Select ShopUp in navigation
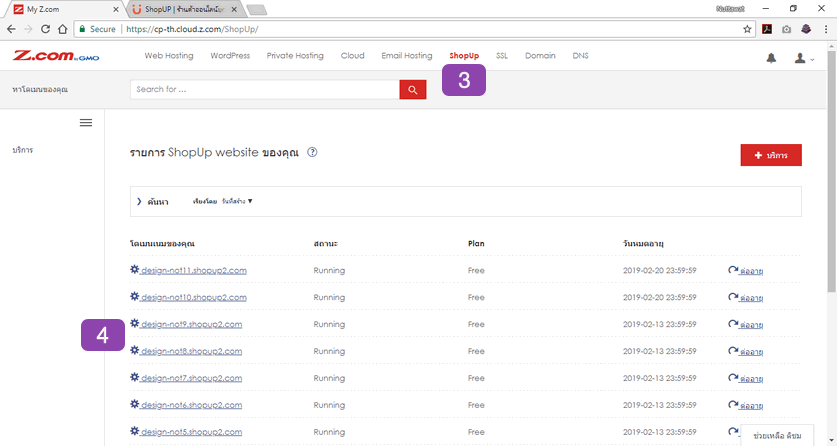This screenshot has width=837, height=446. click(x=464, y=55)
